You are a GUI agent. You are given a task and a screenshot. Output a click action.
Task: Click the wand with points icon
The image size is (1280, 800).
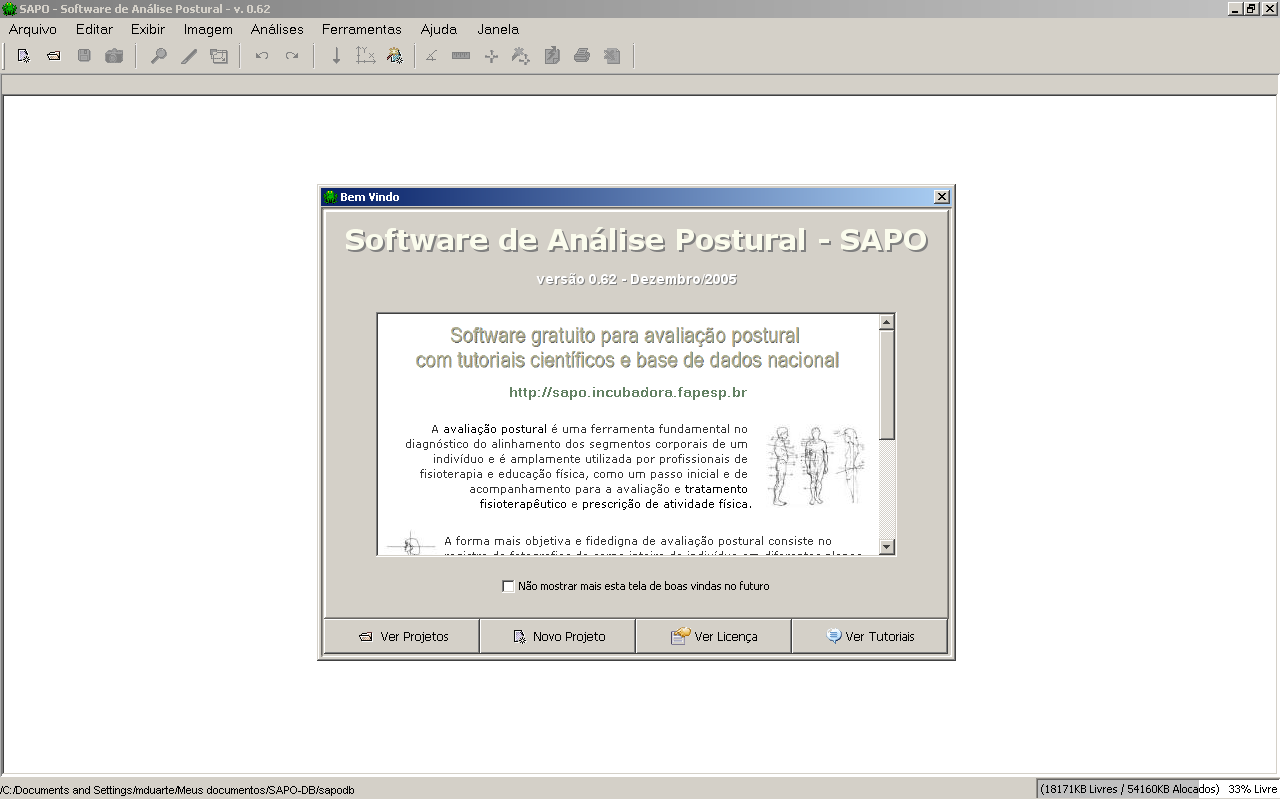tap(521, 56)
